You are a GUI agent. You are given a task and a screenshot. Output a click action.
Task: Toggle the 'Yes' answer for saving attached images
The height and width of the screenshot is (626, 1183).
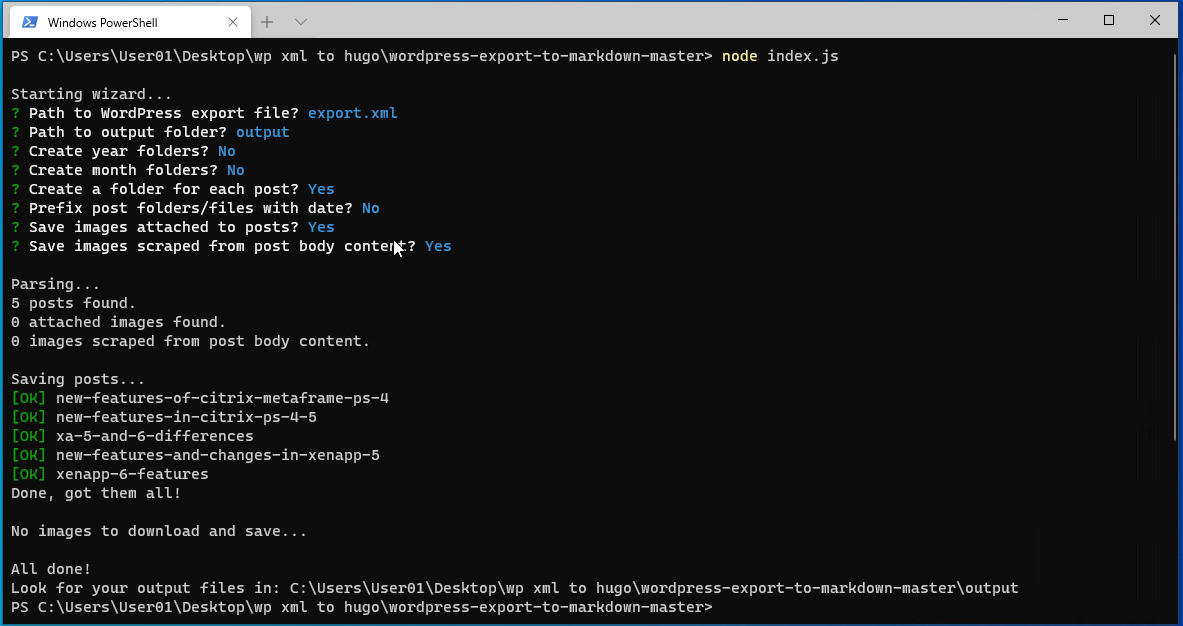pos(320,227)
